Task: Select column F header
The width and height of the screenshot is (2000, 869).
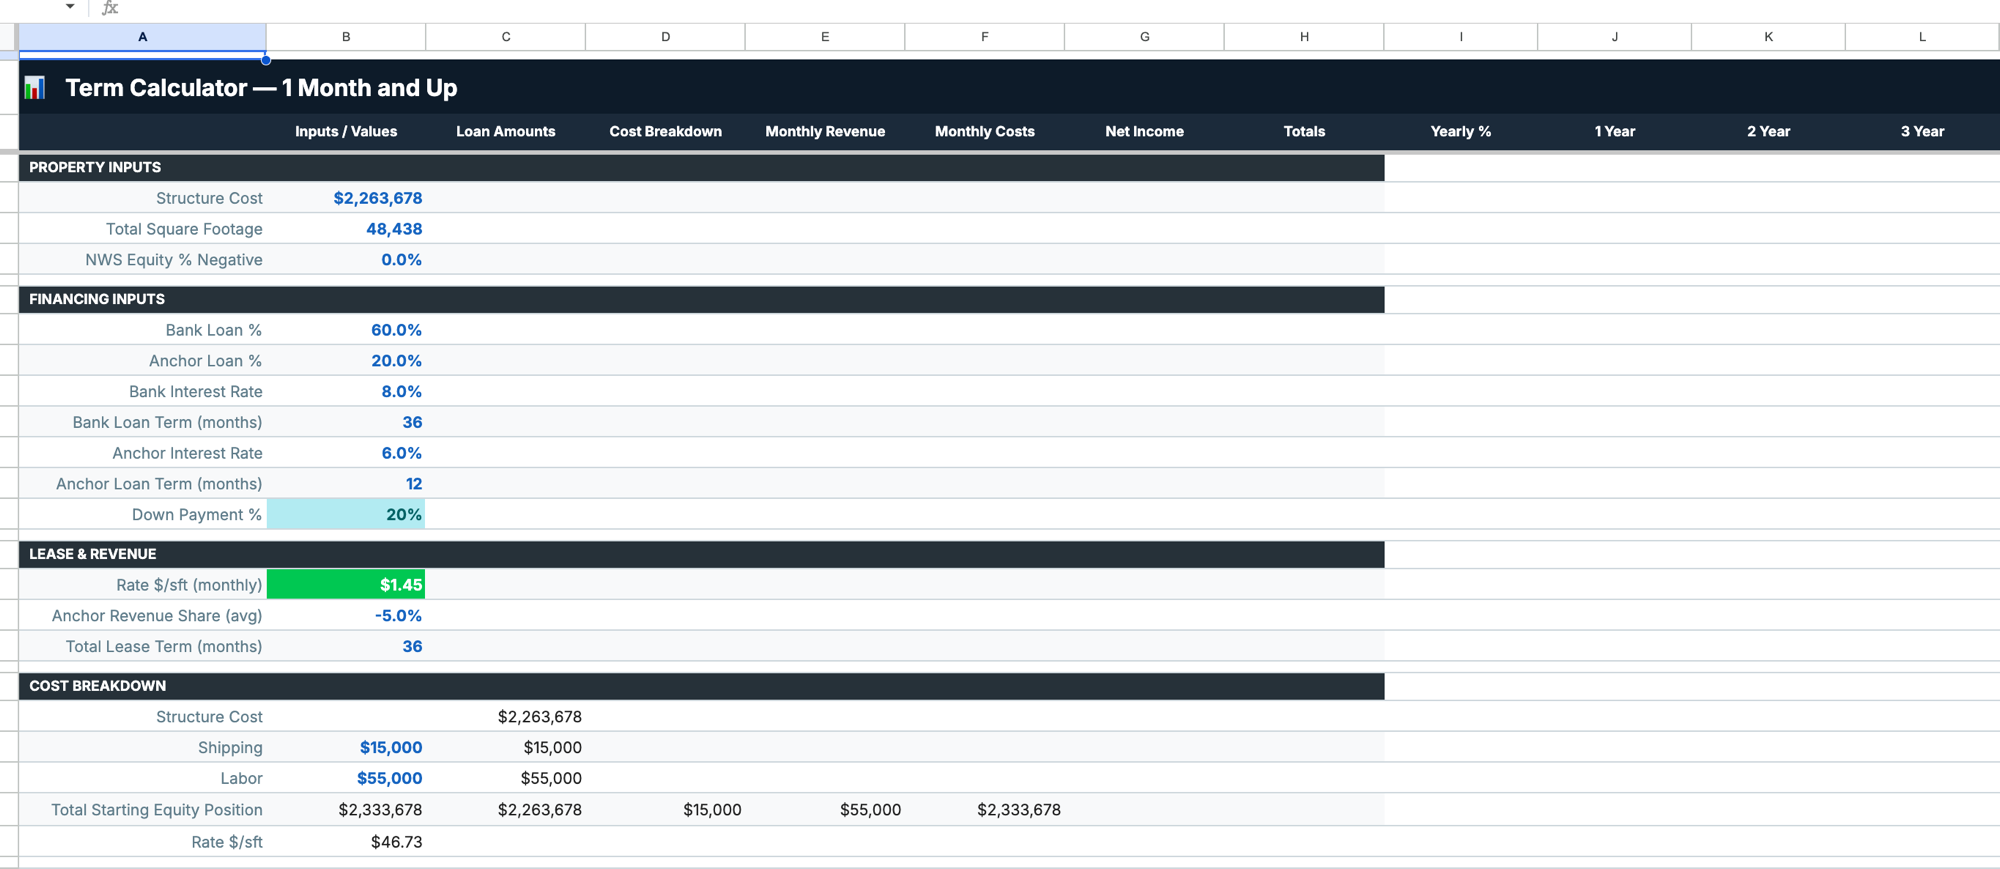Action: pyautogui.click(x=985, y=37)
